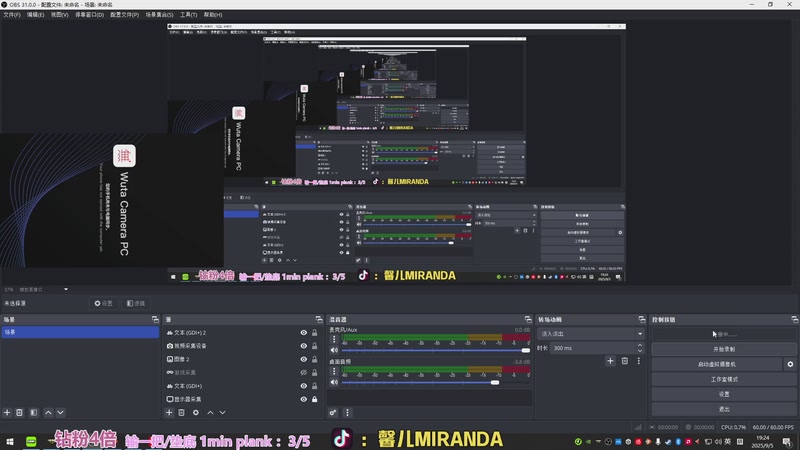
Task: Hide the 图像 2 source
Action: coord(304,359)
